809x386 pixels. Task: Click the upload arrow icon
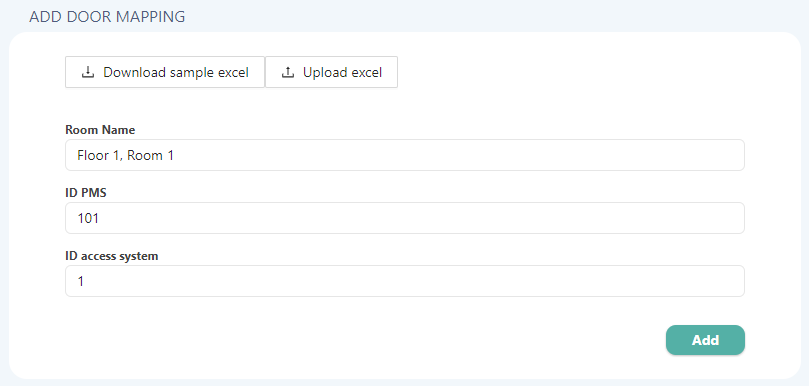pos(287,72)
